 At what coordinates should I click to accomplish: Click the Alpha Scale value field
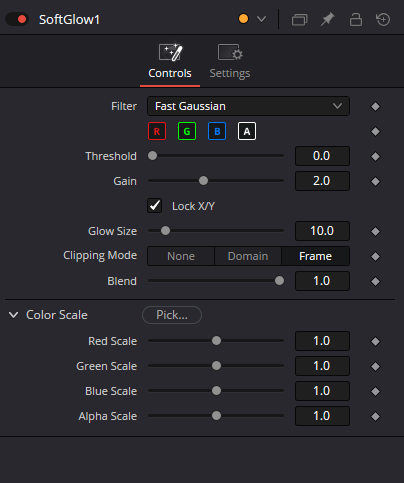click(x=322, y=416)
